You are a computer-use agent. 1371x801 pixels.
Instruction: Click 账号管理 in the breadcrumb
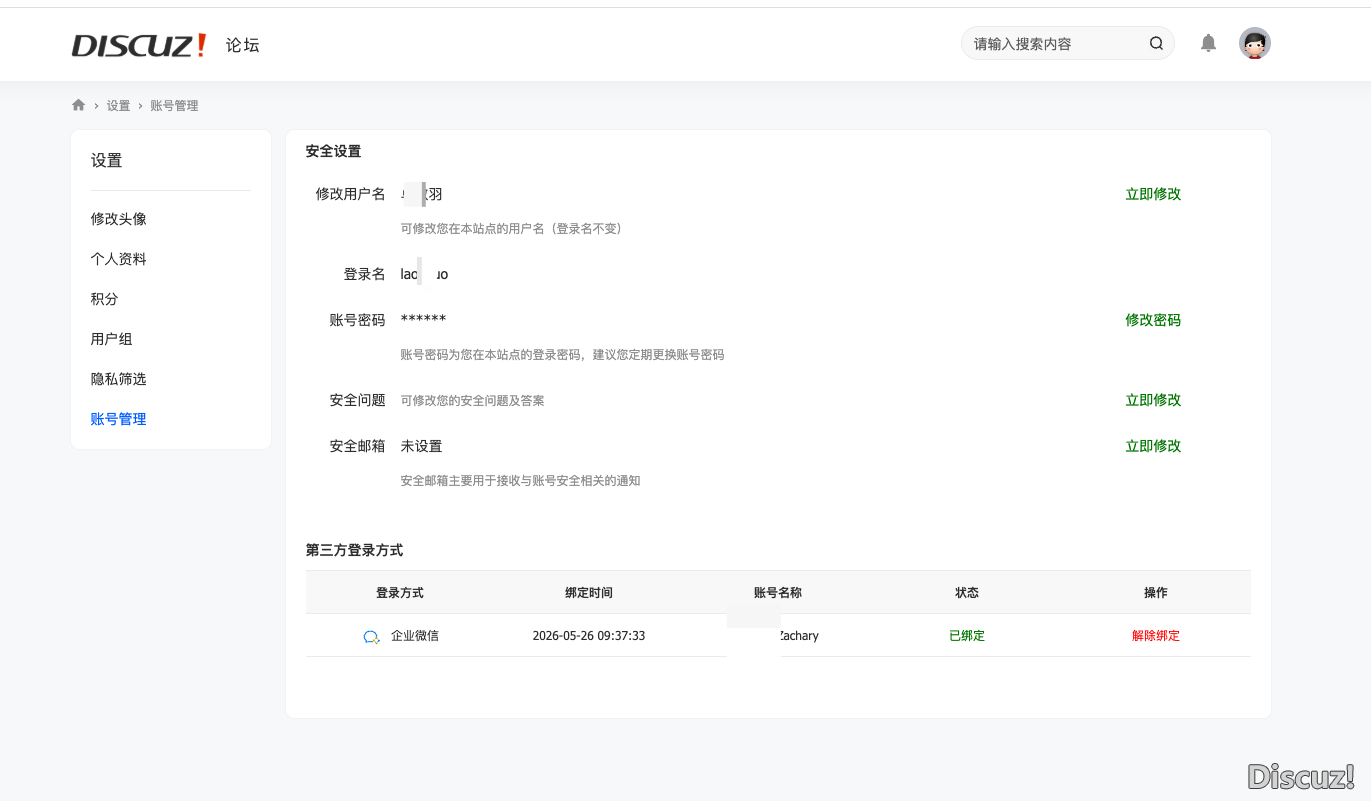click(x=174, y=106)
